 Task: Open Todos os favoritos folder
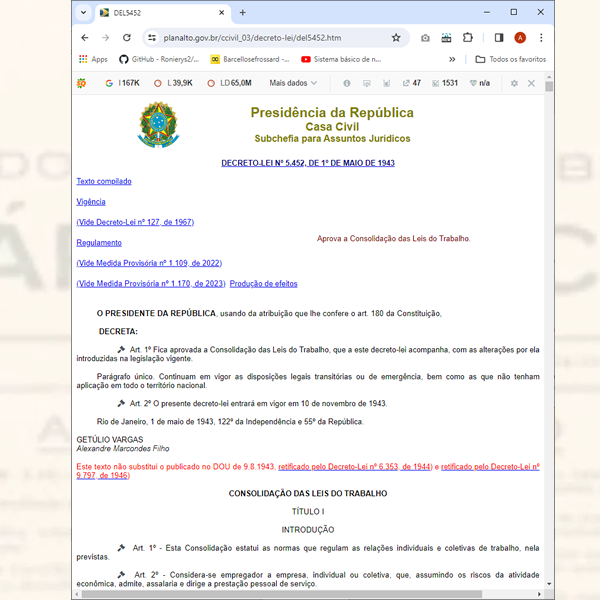click(x=510, y=59)
